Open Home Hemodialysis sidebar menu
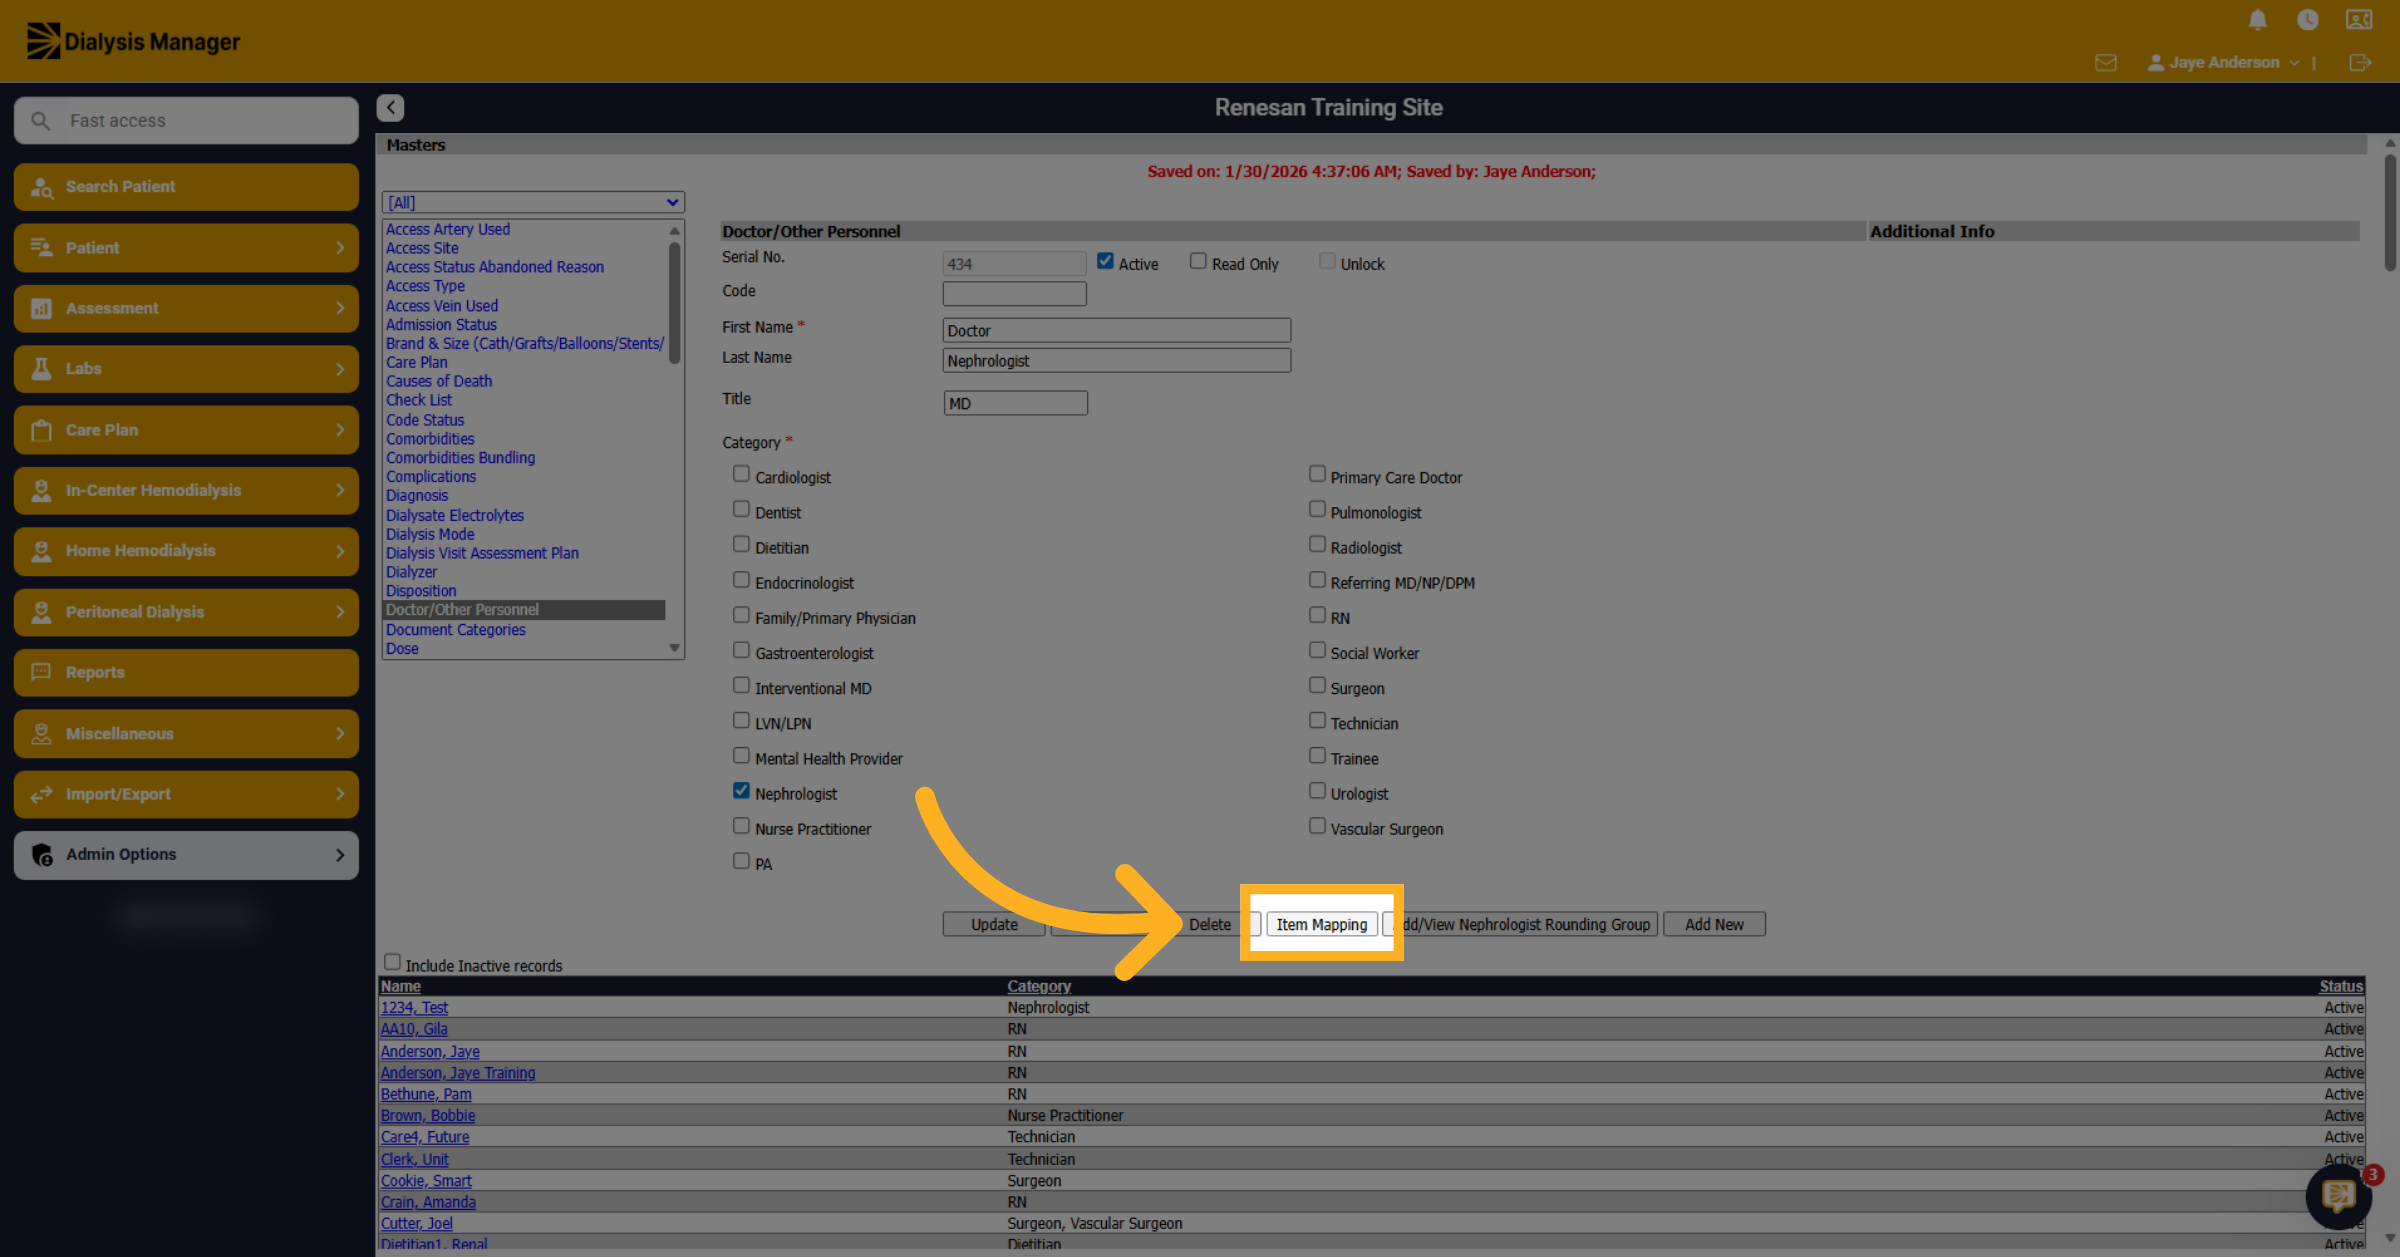This screenshot has width=2400, height=1257. coord(186,551)
